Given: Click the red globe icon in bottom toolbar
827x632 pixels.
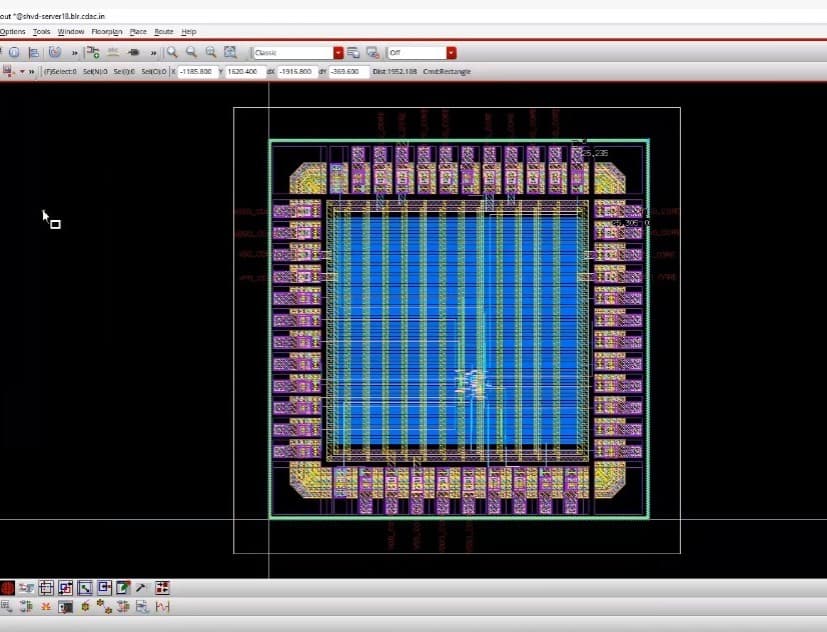Looking at the screenshot, I should [x=7, y=588].
